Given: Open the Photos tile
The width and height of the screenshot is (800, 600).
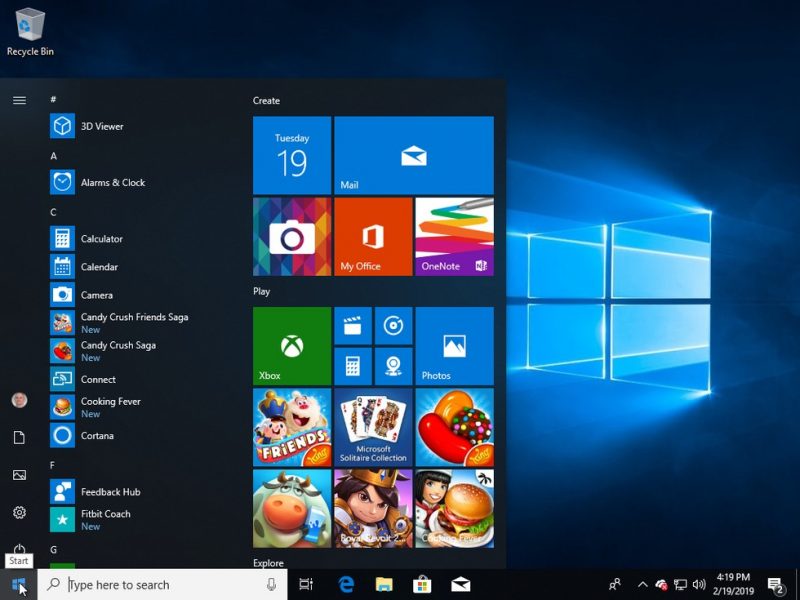Looking at the screenshot, I should (455, 346).
